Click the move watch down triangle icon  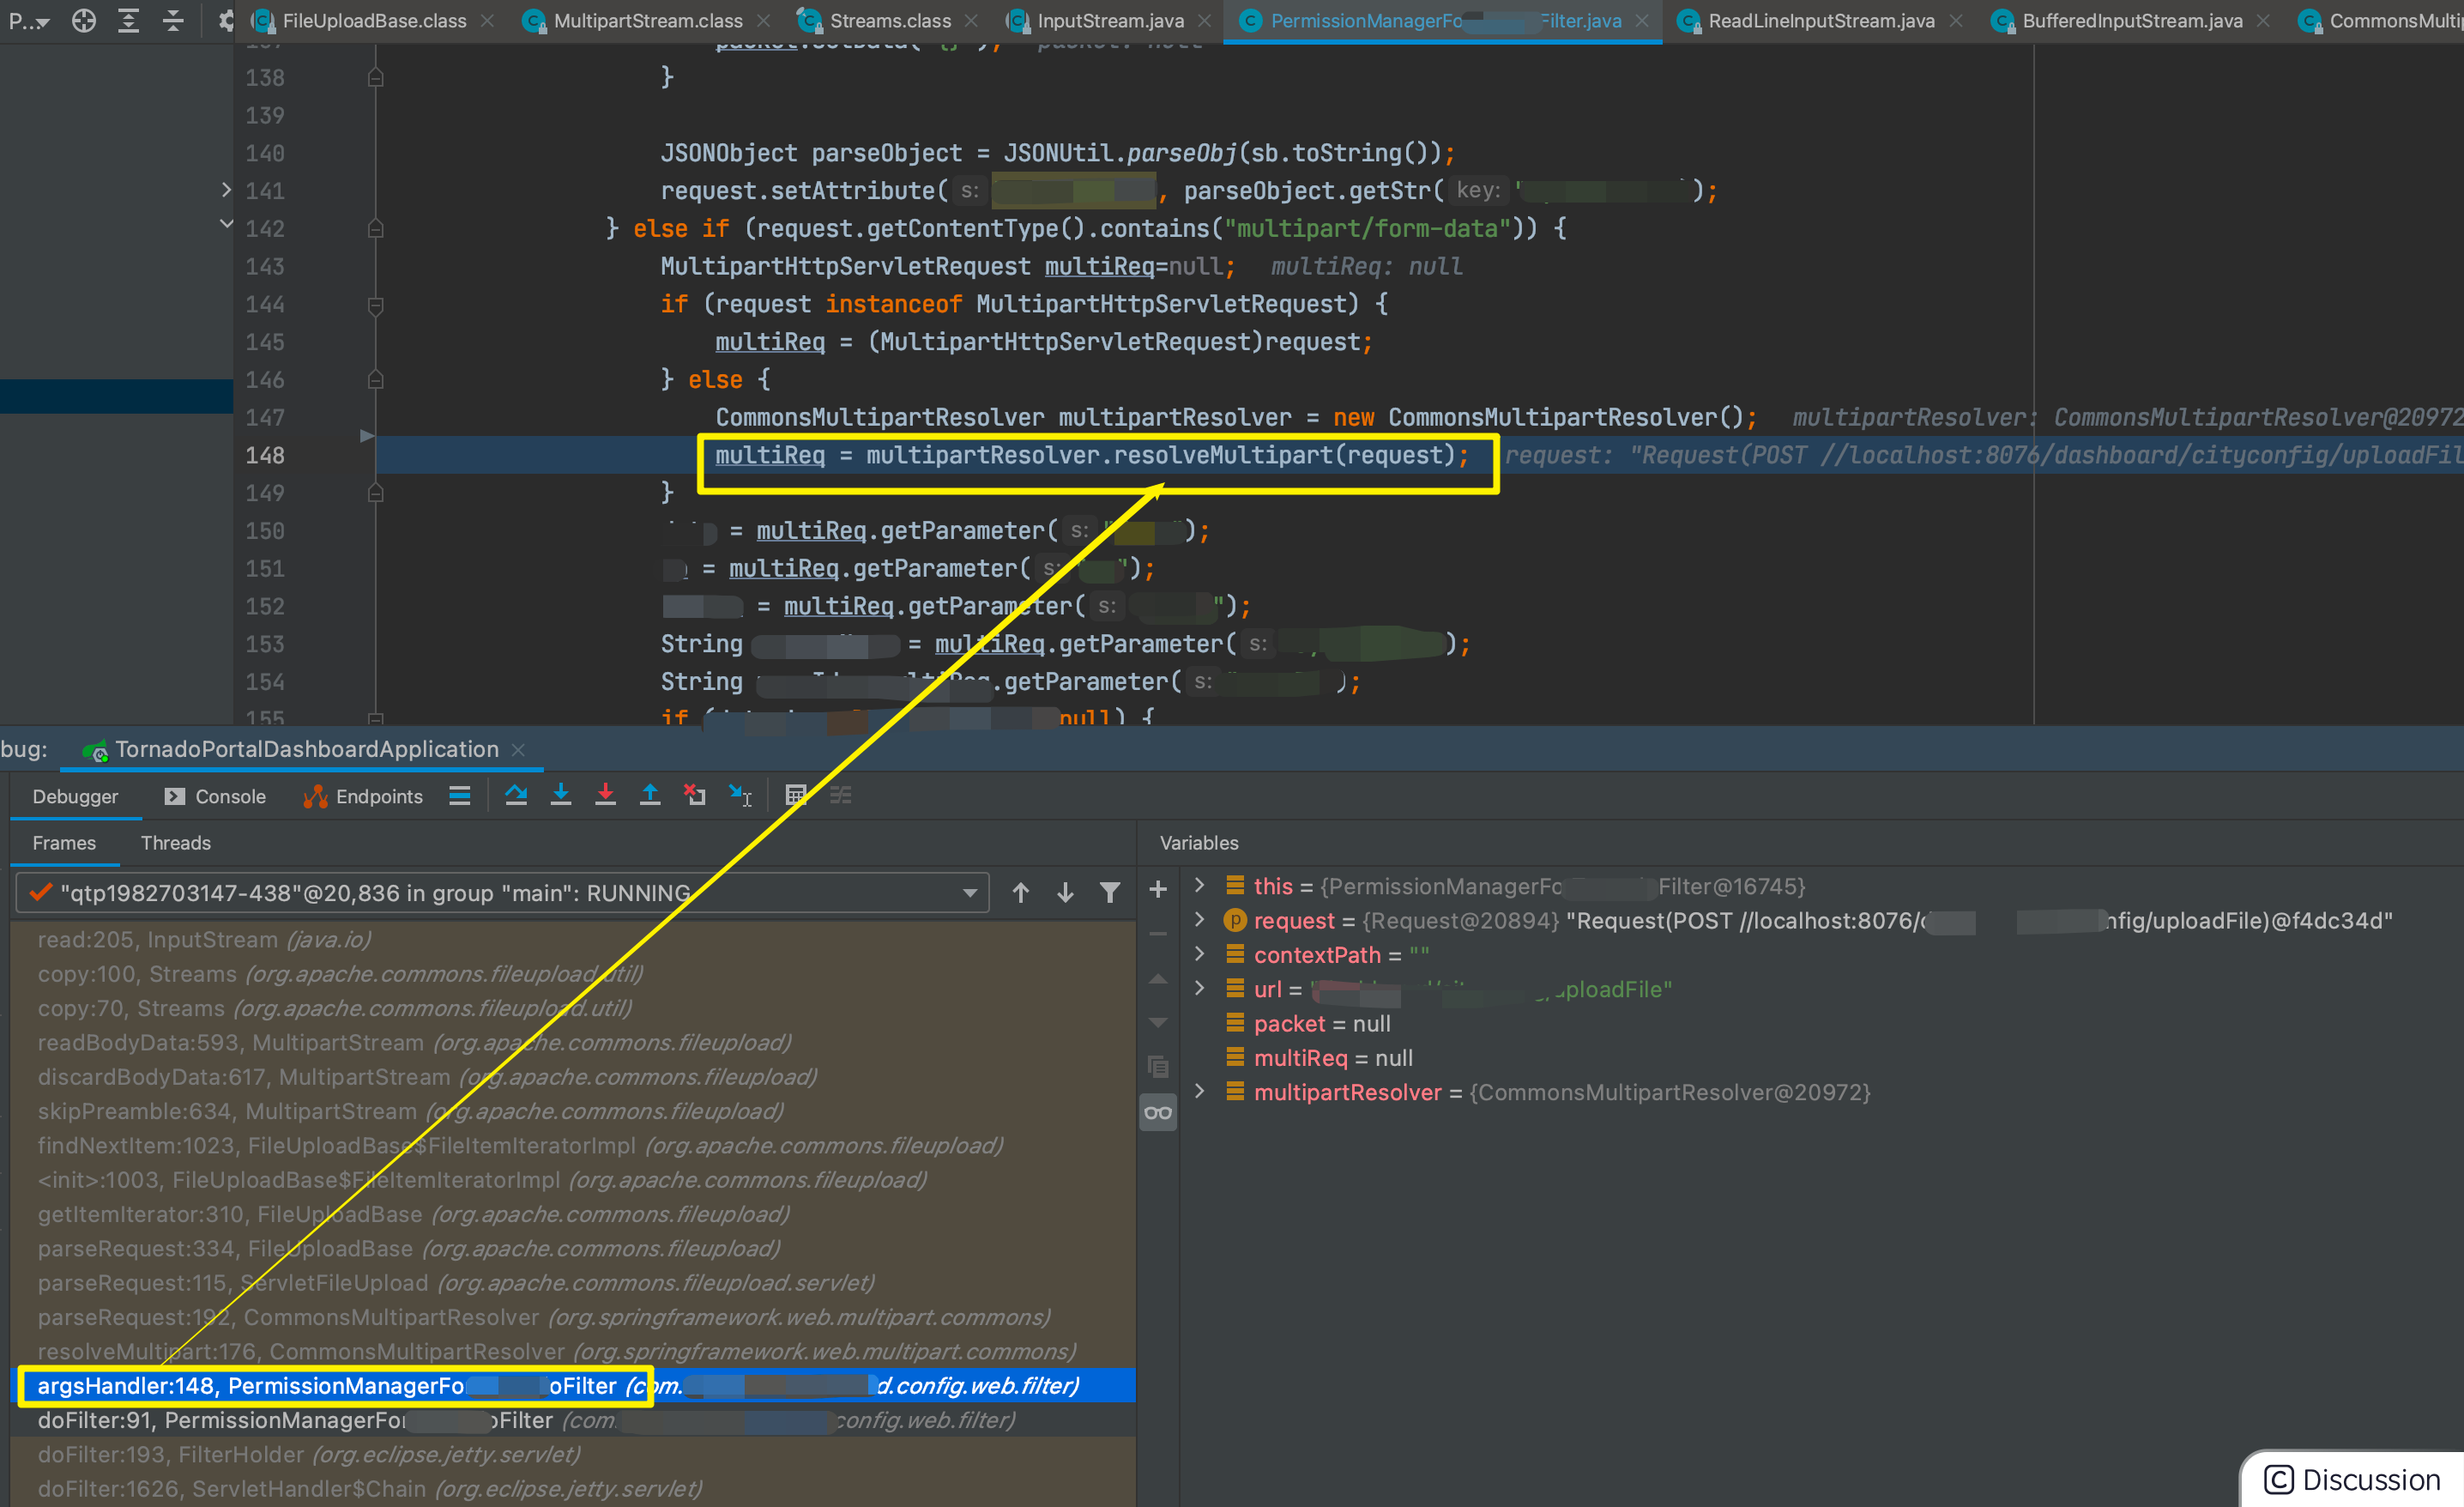click(1158, 1023)
